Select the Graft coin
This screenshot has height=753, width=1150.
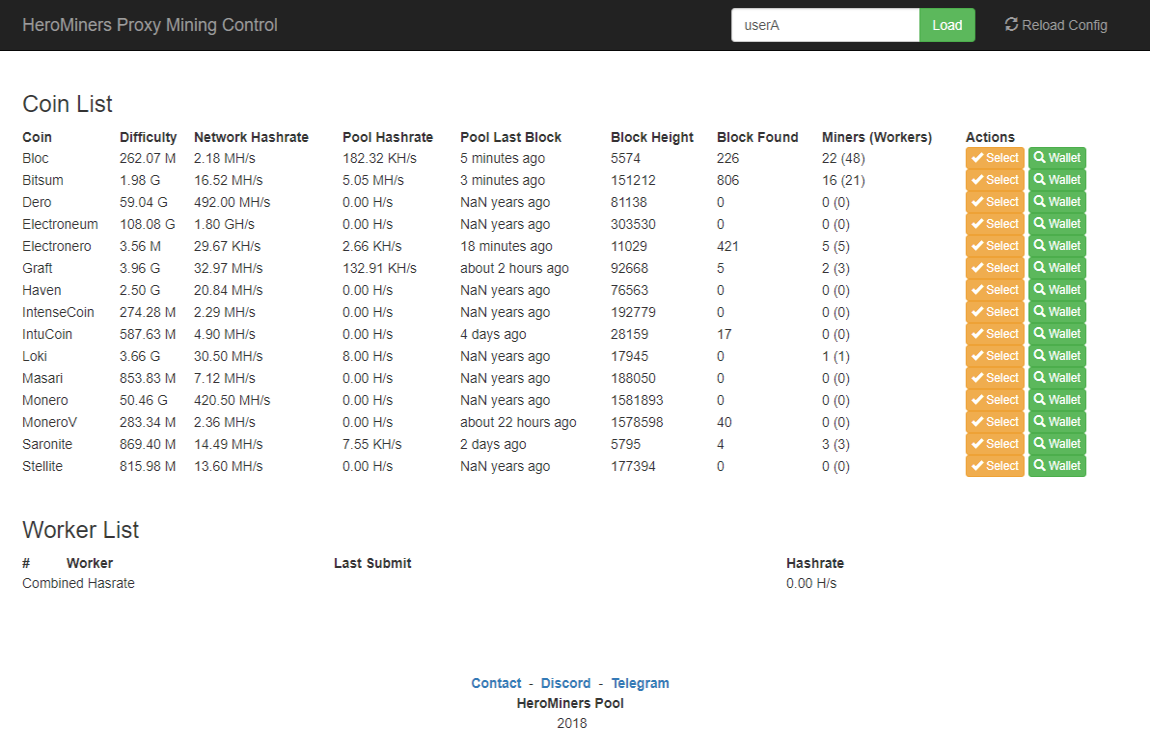995,268
